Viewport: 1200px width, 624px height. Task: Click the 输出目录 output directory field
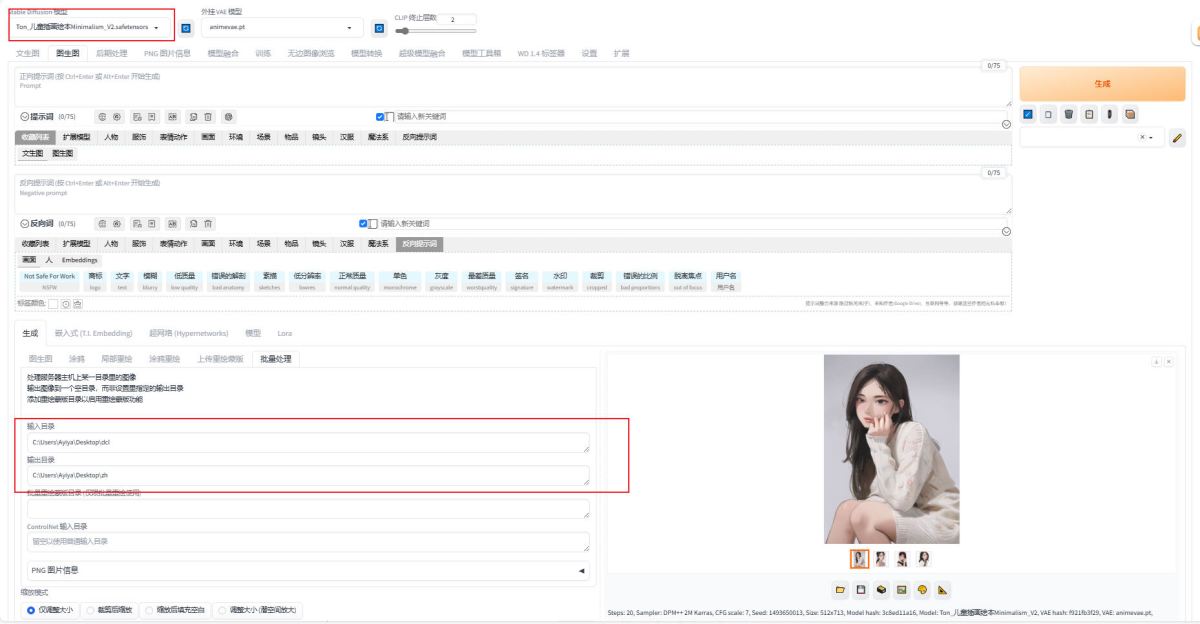pyautogui.click(x=308, y=475)
